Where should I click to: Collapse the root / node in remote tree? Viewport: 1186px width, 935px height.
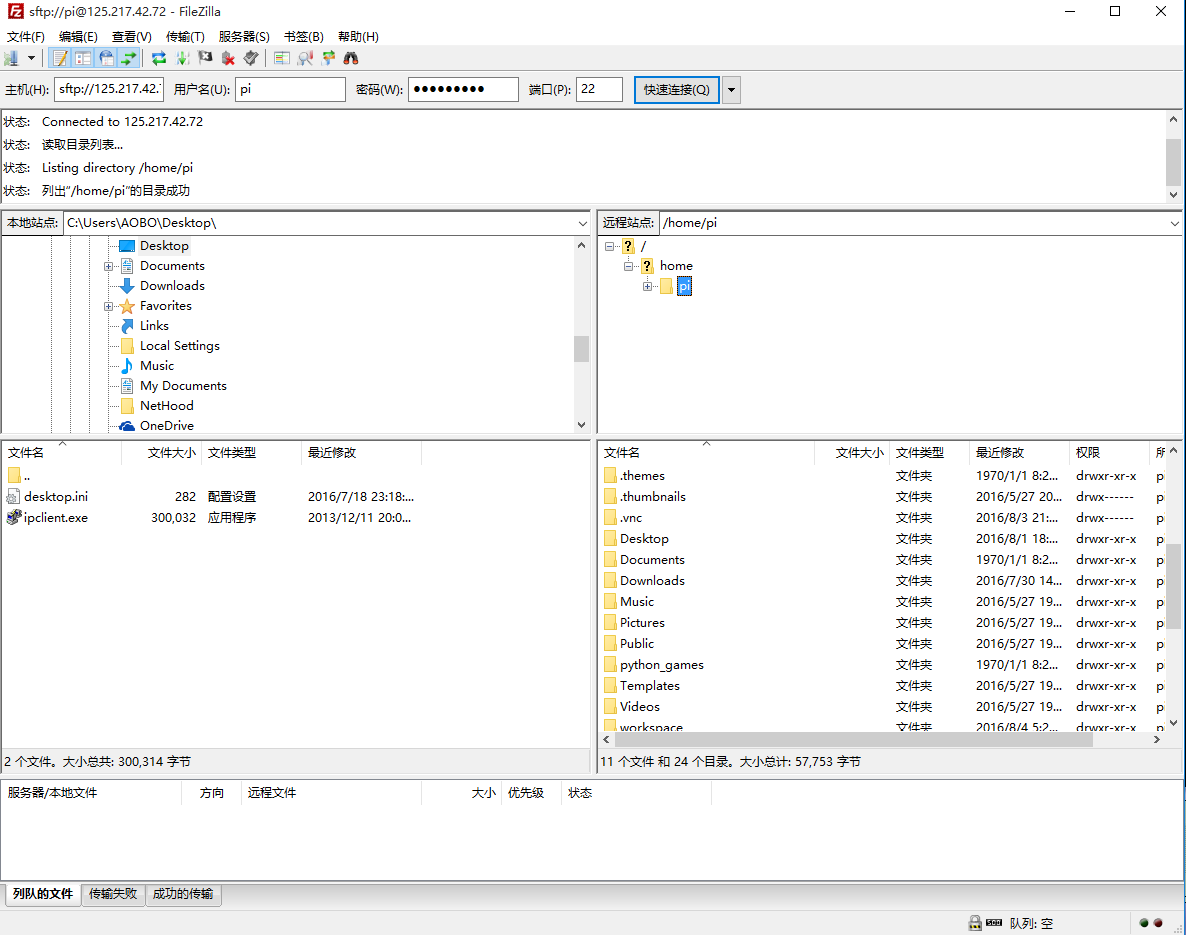610,247
